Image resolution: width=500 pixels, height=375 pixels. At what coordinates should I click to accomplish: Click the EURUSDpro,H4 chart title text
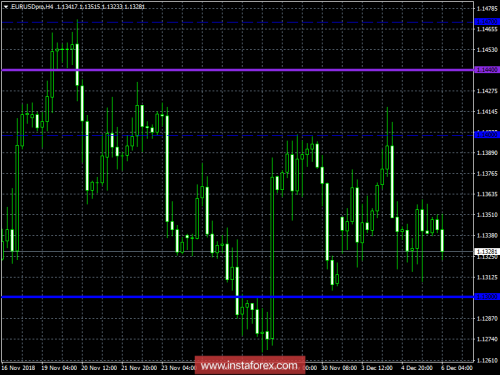coord(32,7)
